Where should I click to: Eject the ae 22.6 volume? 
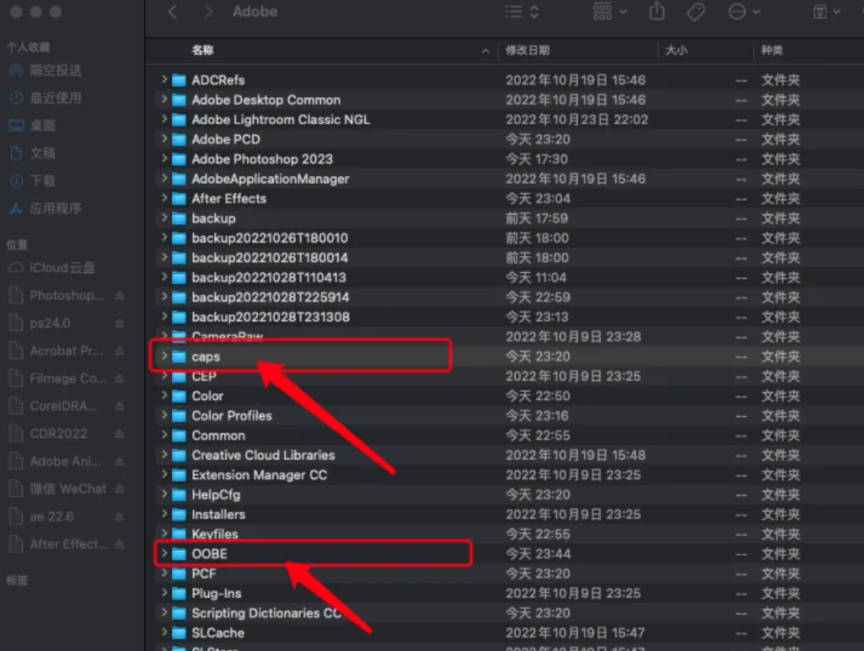coord(120,517)
